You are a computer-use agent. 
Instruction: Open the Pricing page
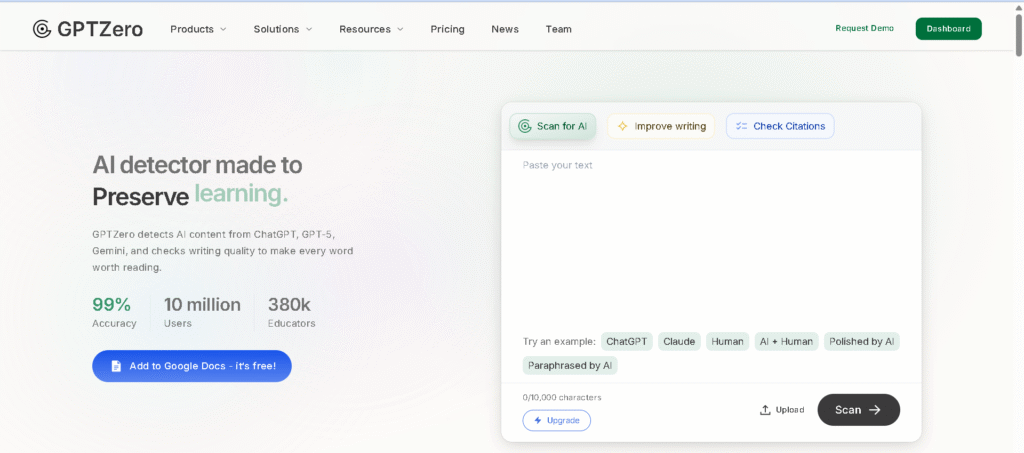tap(447, 29)
